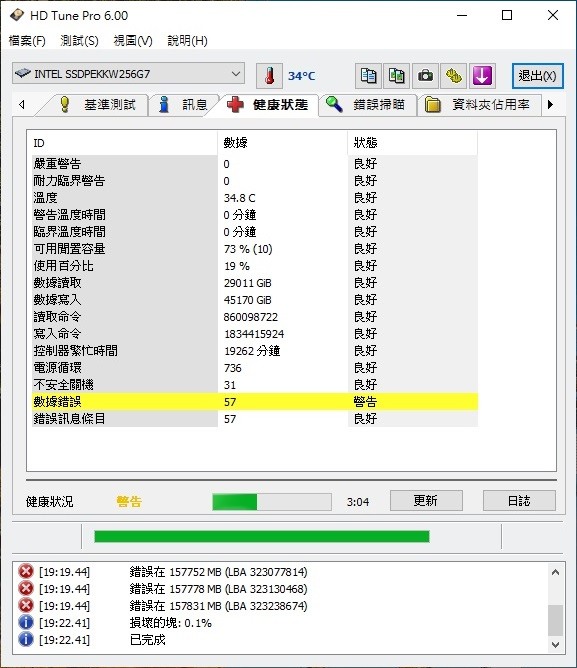Expand the INTEL SSDPEKKW256G7 drive dropdown

(128, 74)
